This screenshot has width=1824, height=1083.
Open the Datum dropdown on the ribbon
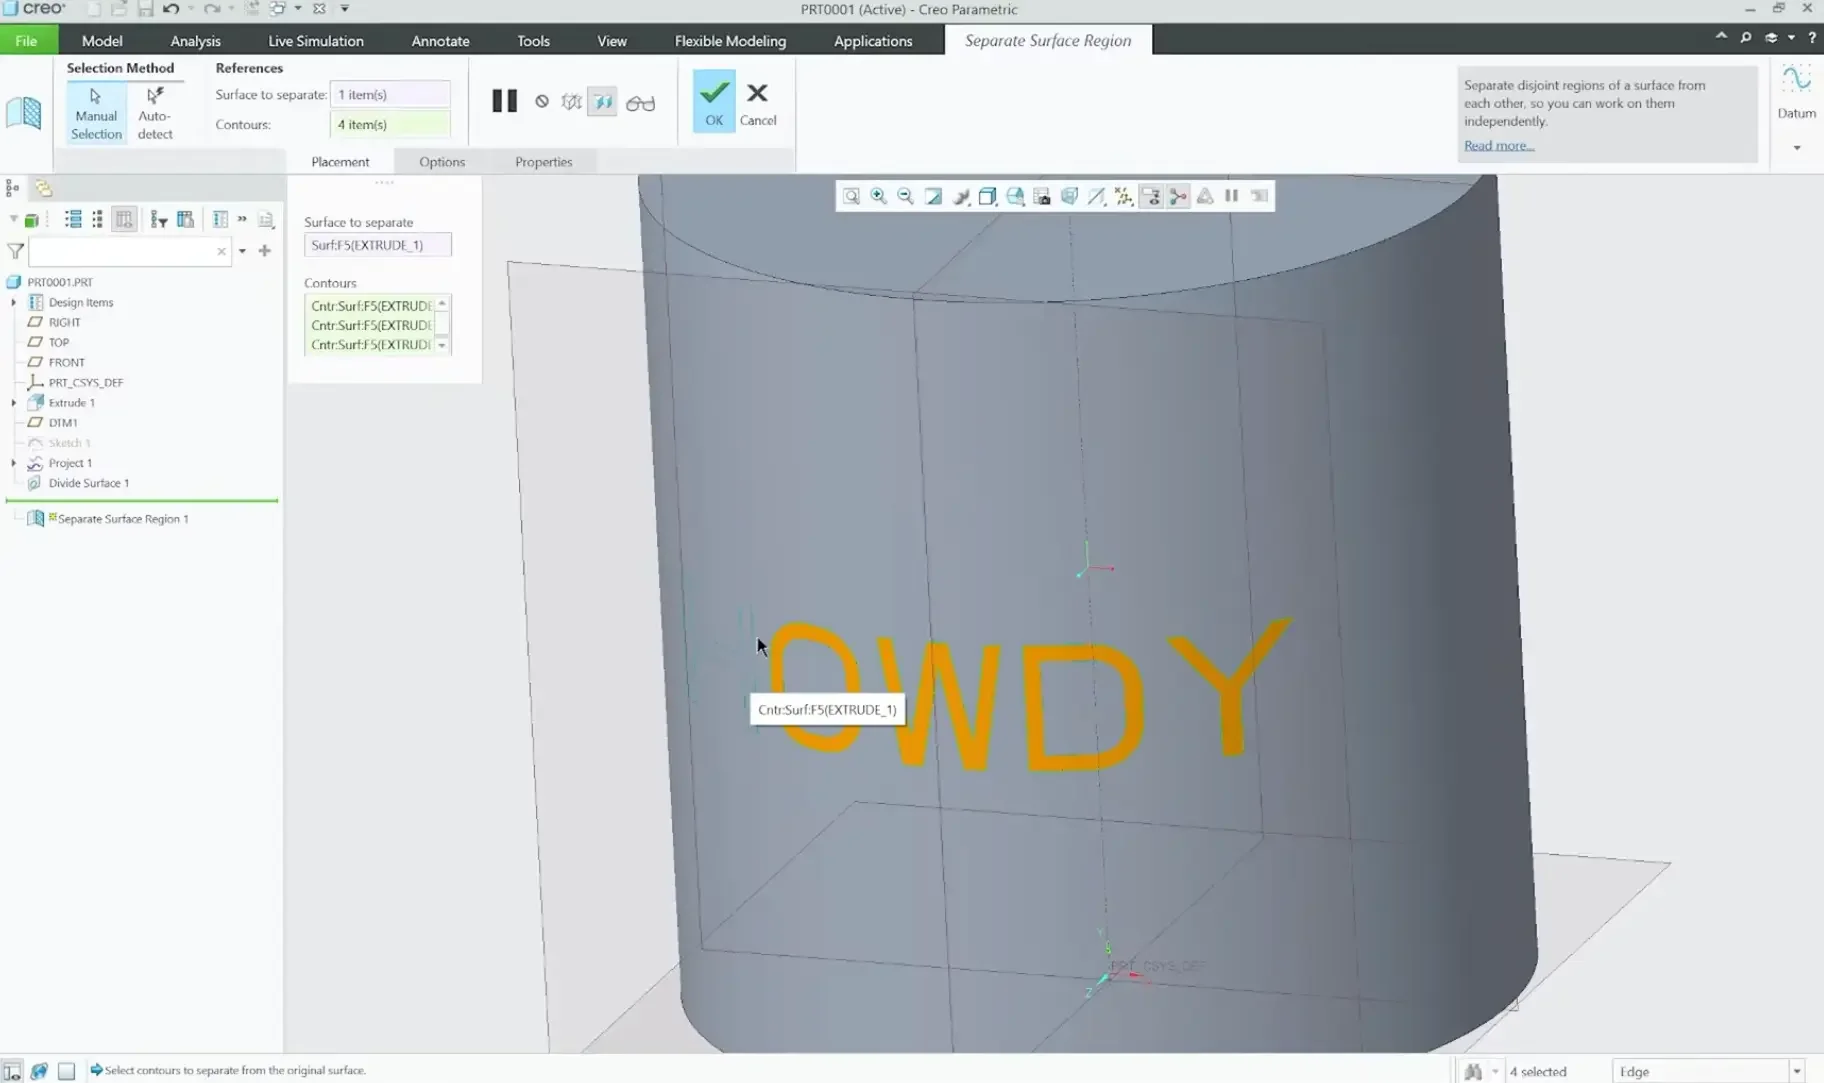pyautogui.click(x=1796, y=148)
